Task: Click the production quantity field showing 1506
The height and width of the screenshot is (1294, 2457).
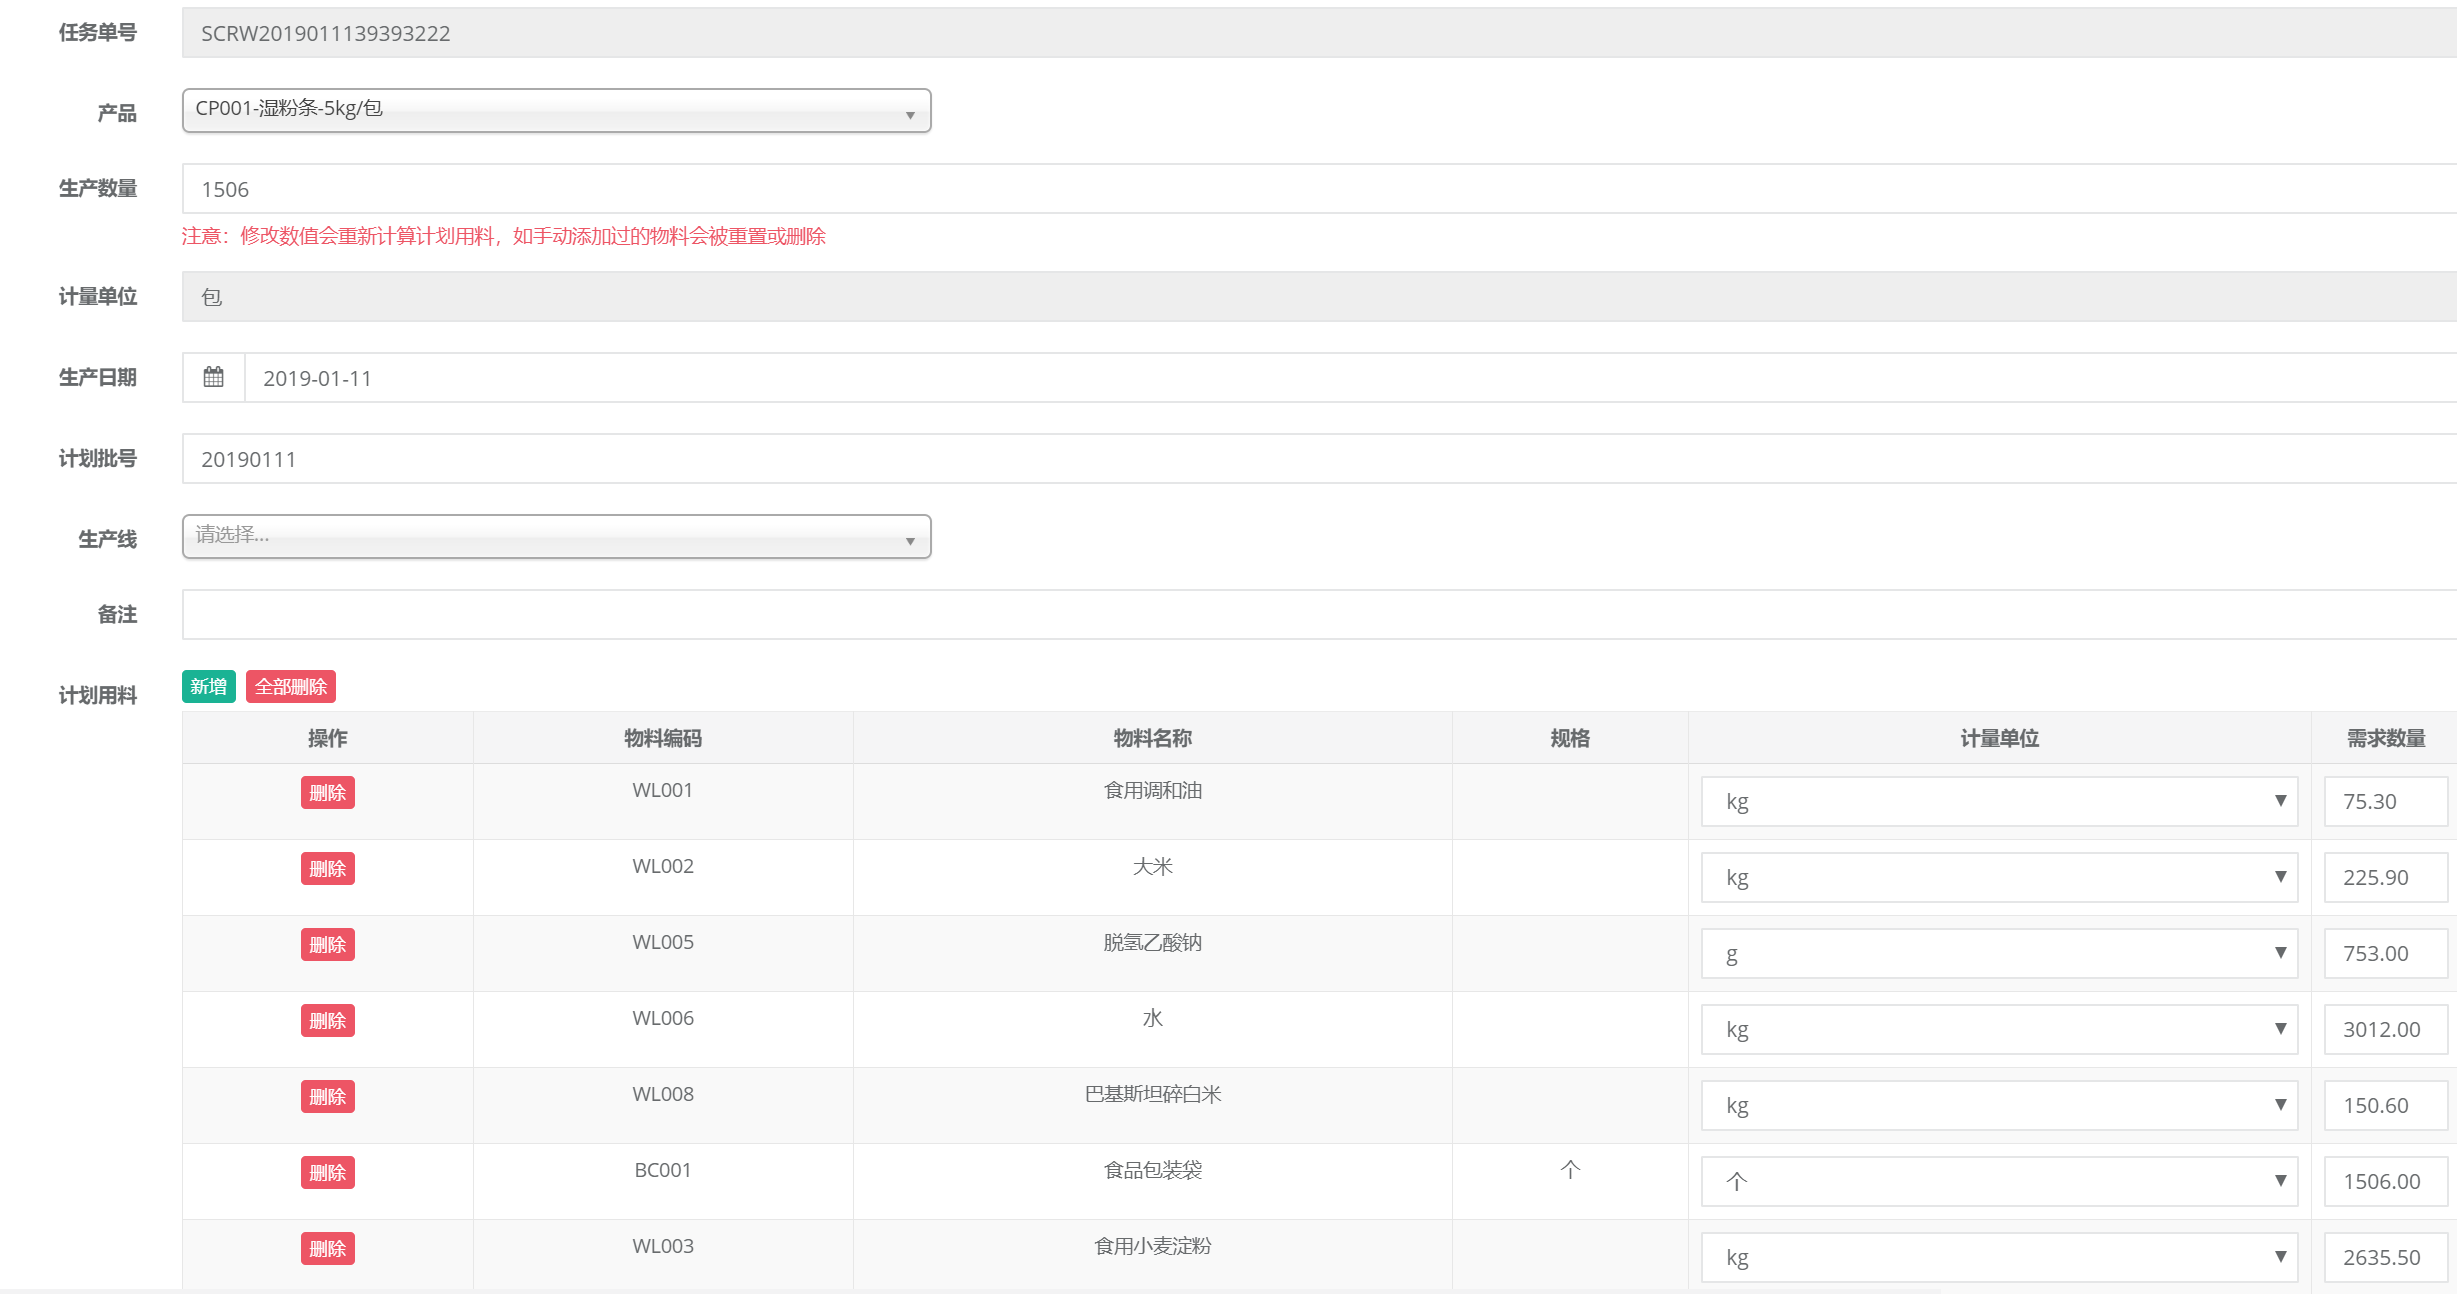Action: click(x=1300, y=189)
